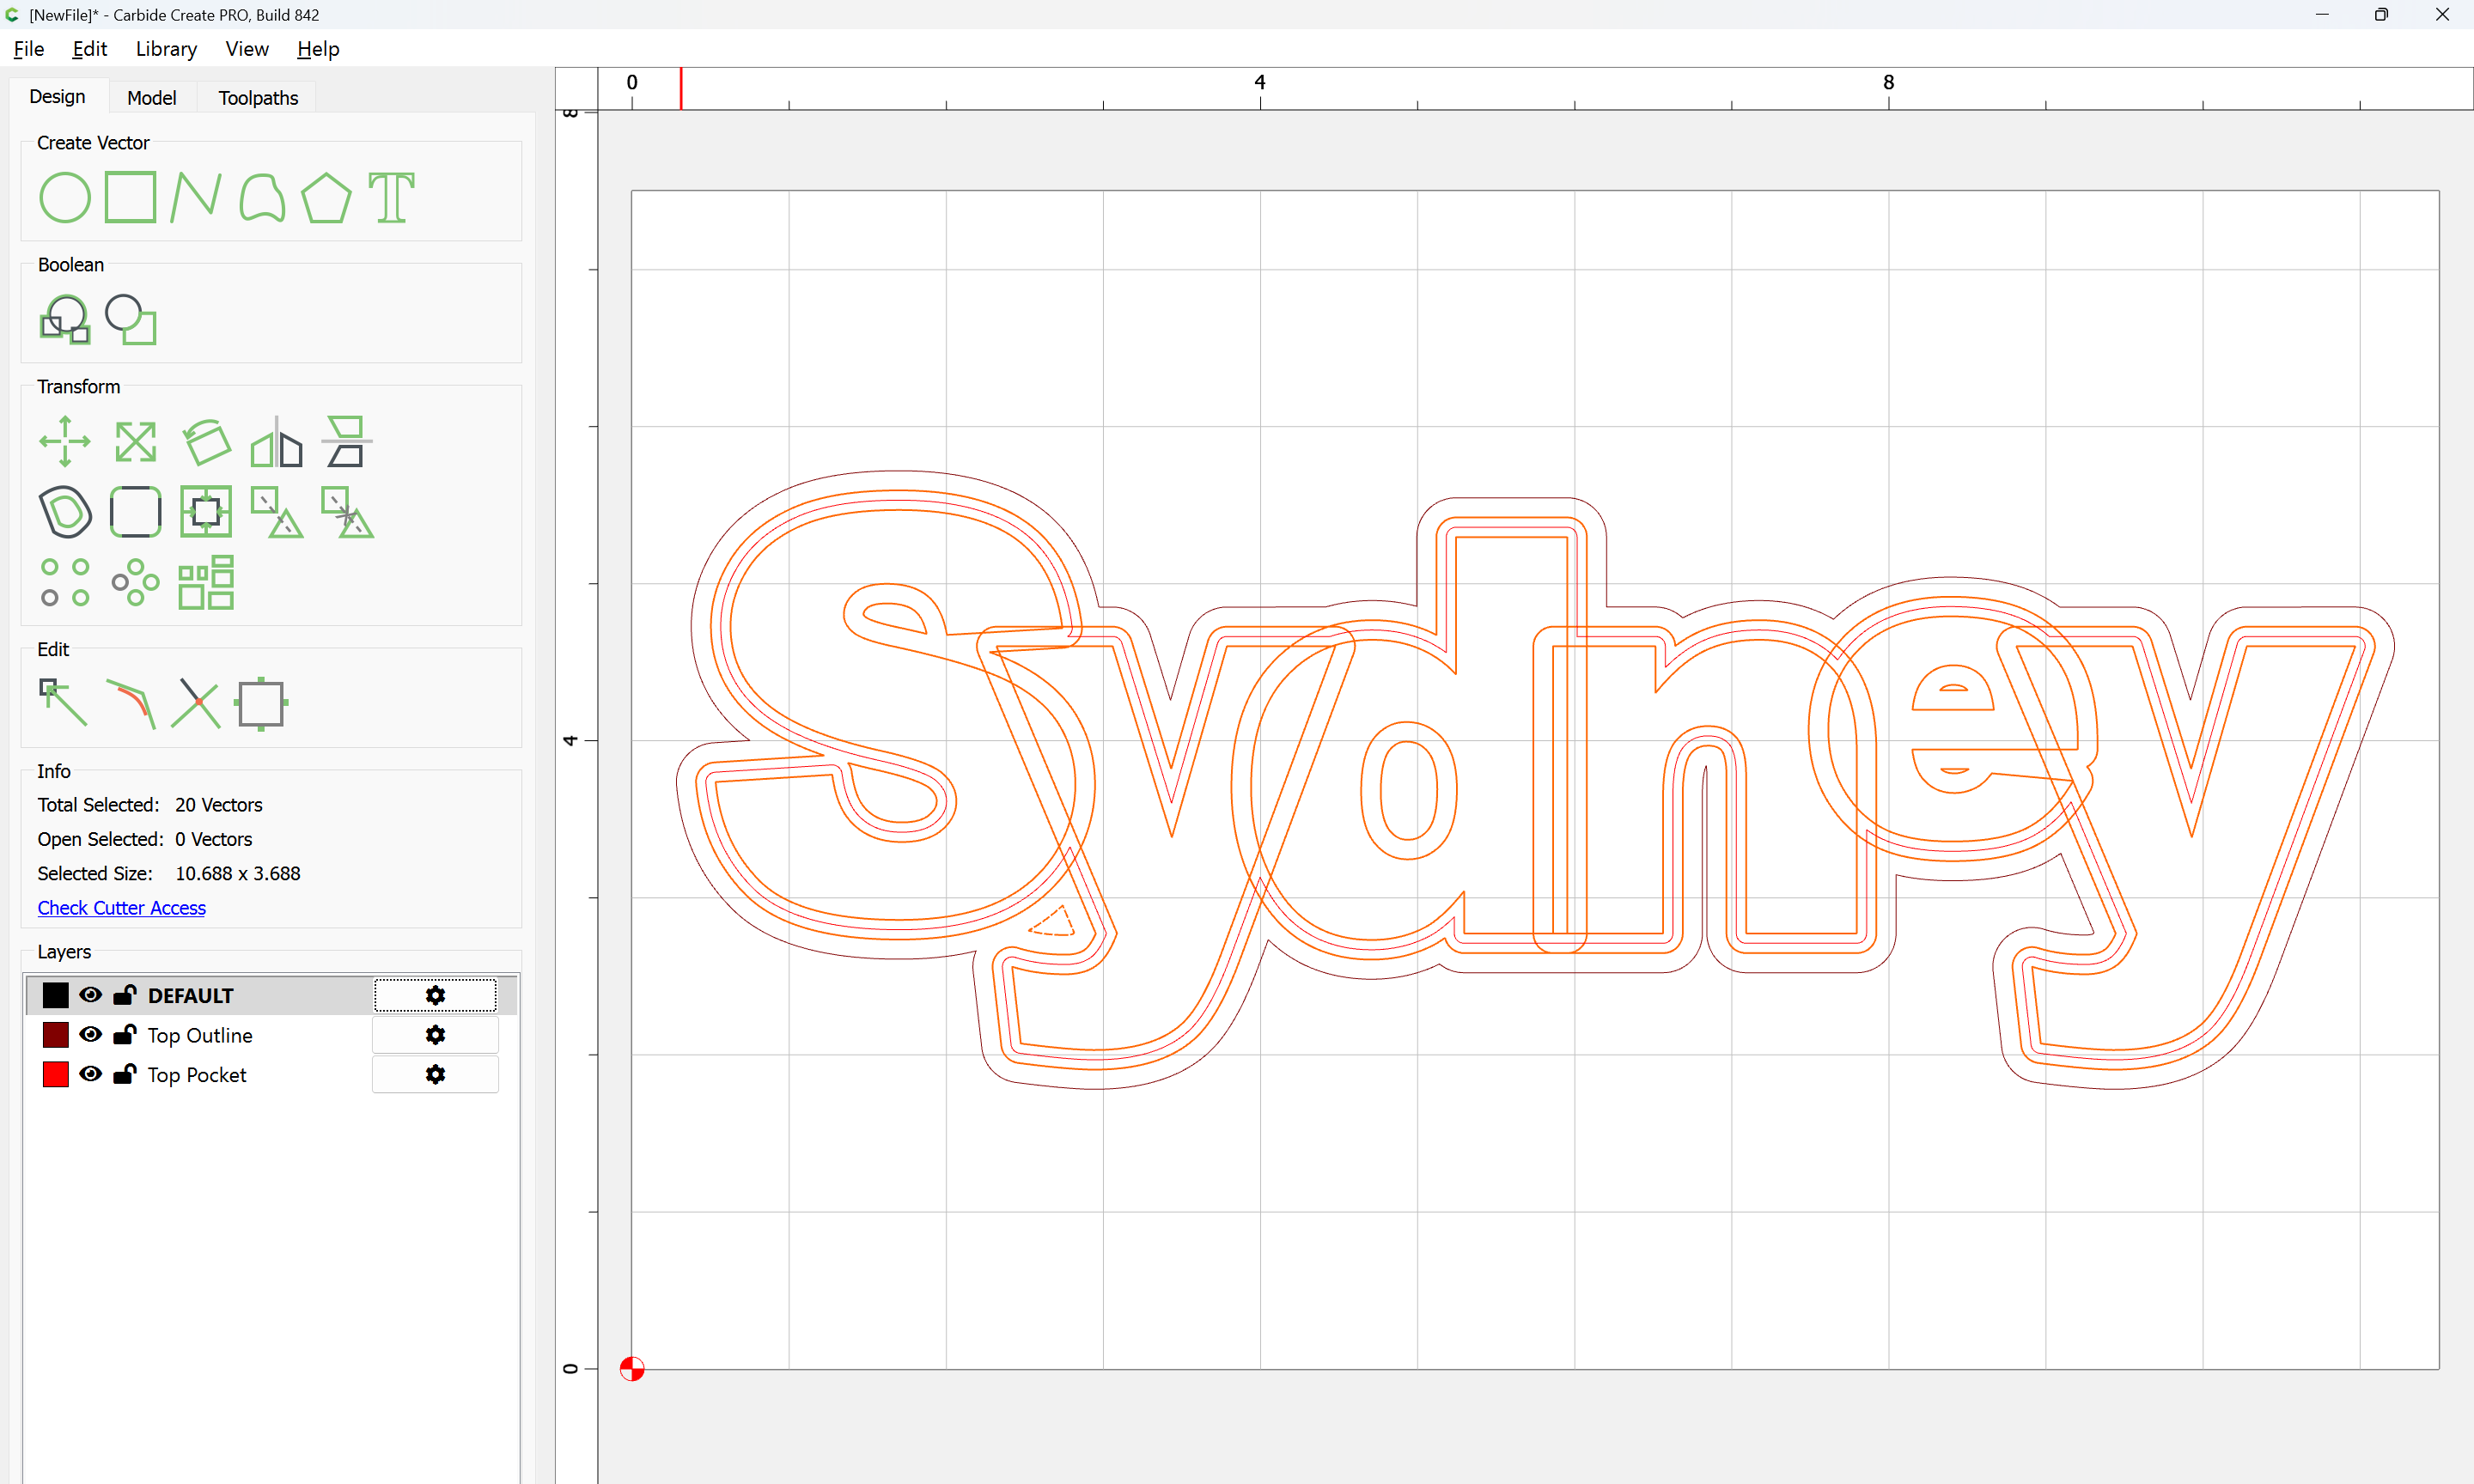
Task: Open settings for Top Outline layer
Action: click(x=435, y=1035)
